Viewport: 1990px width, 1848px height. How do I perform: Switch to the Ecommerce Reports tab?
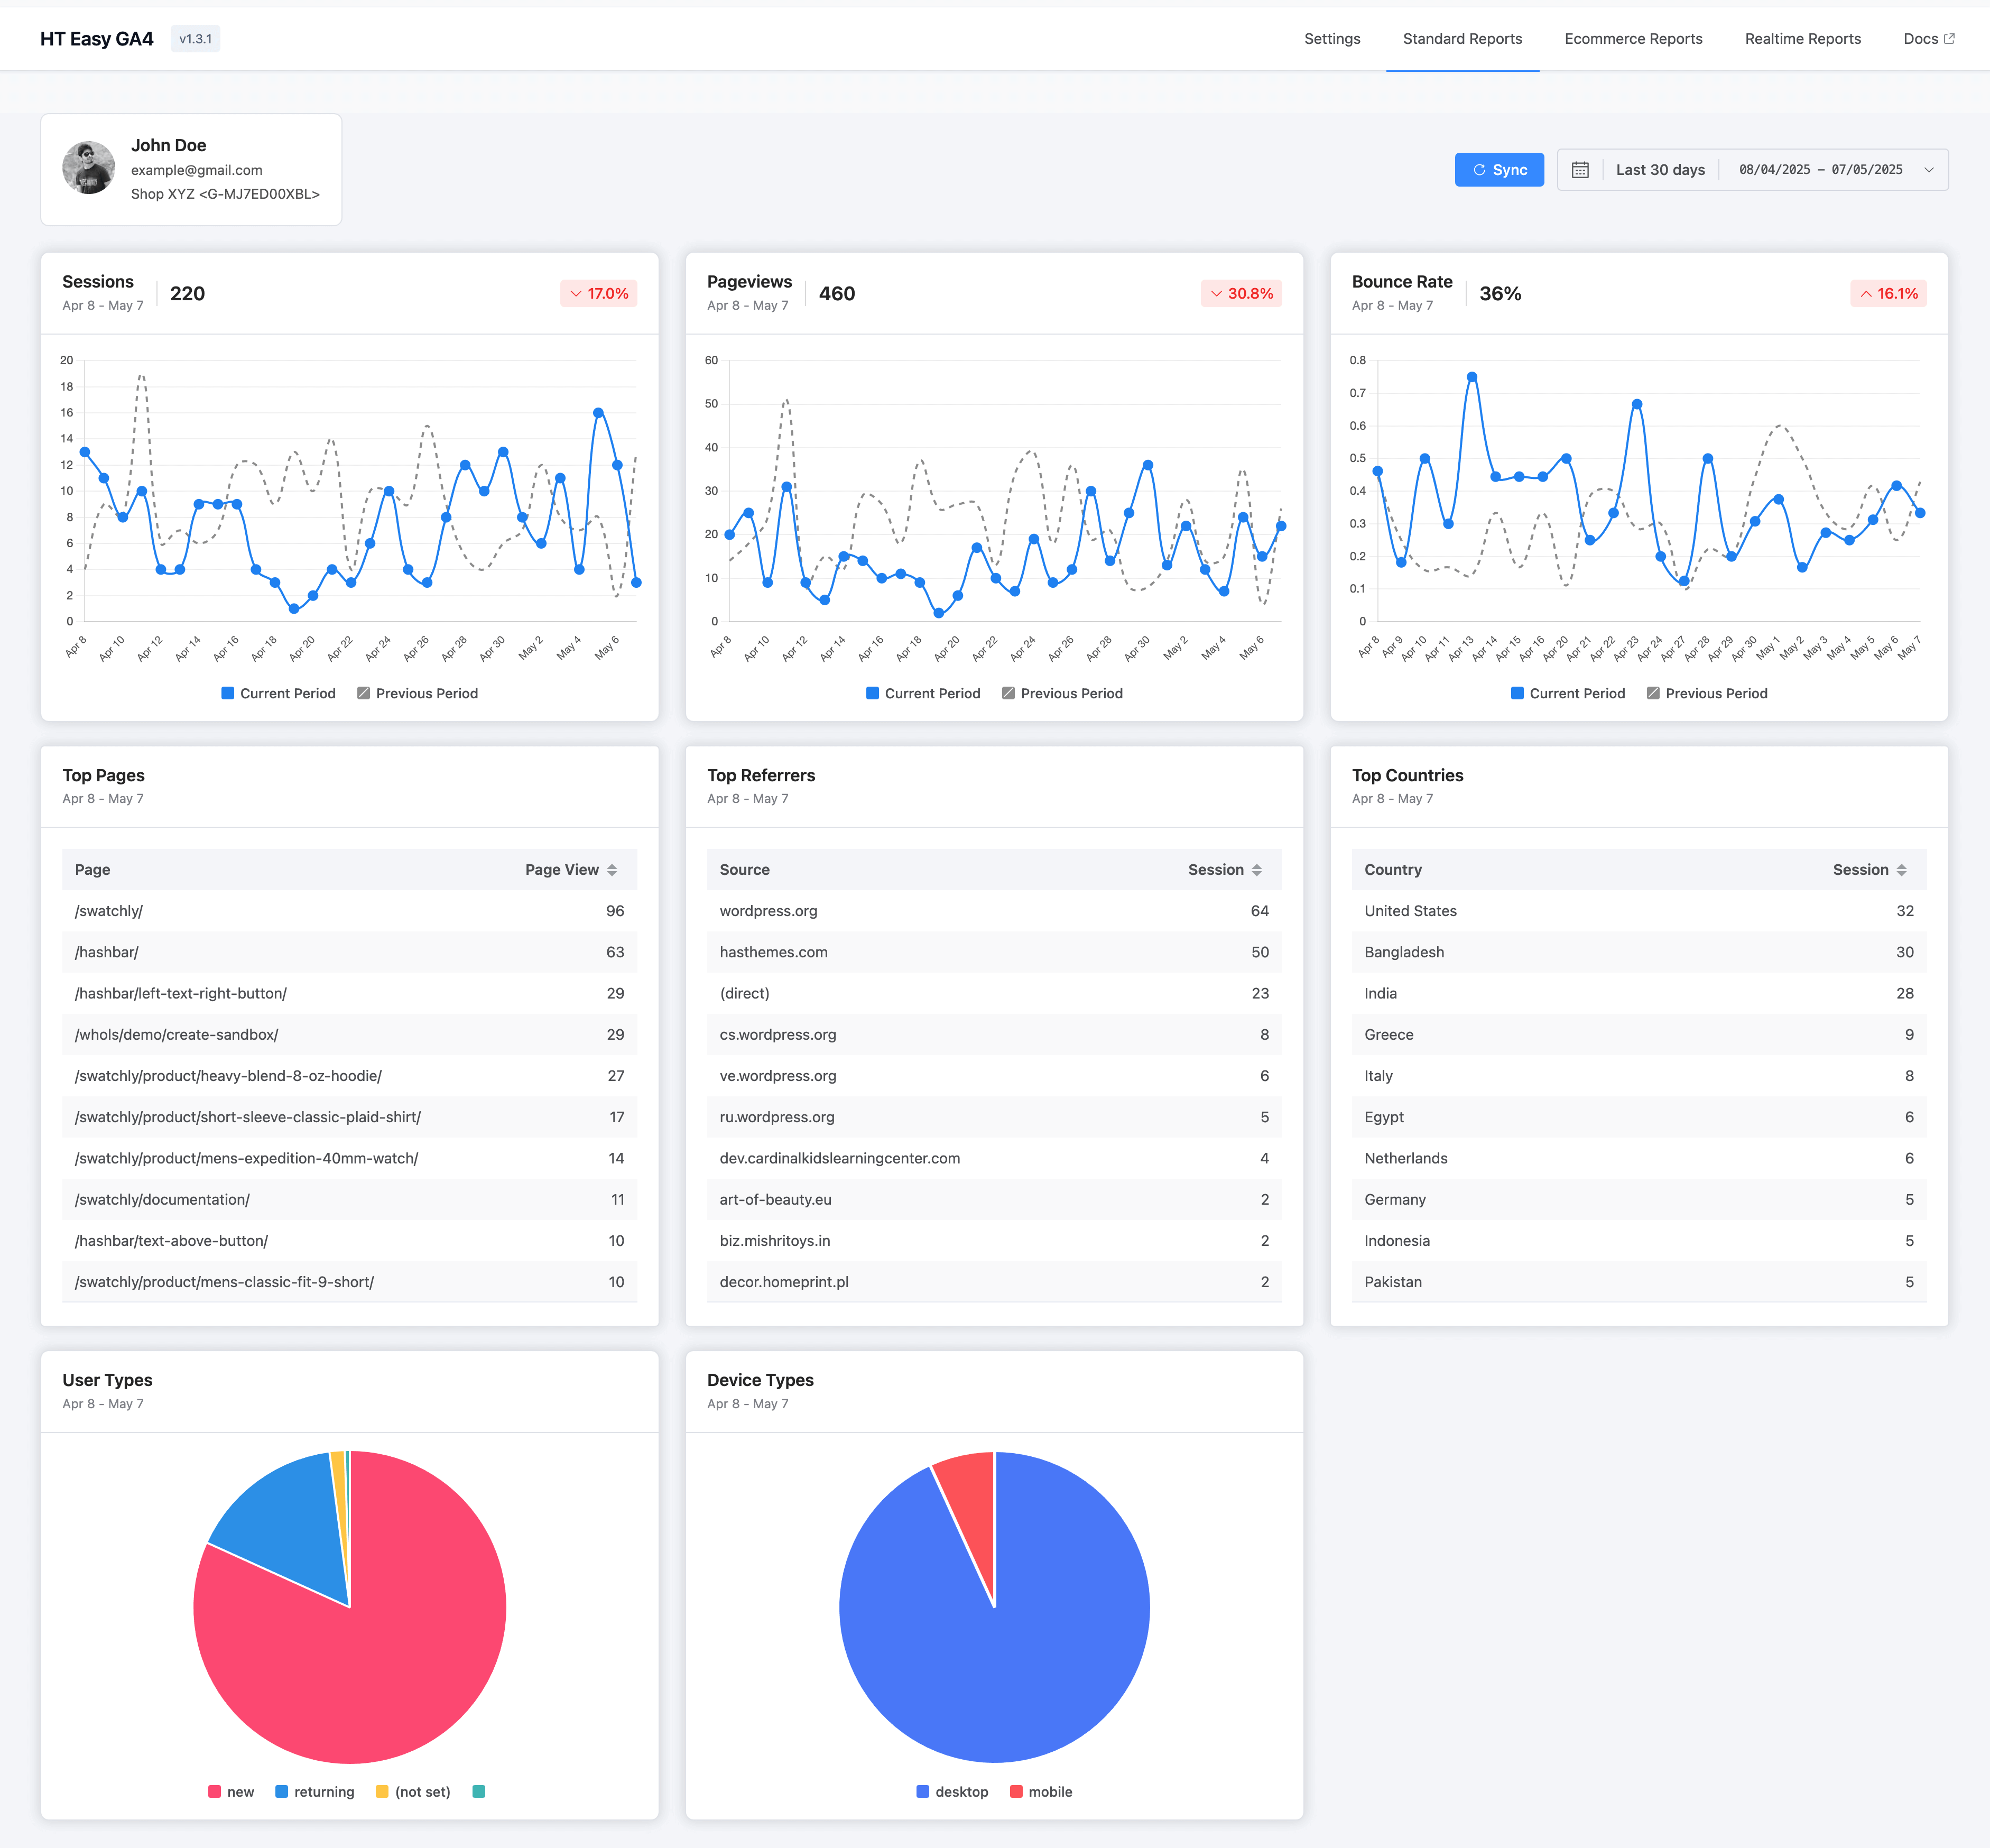click(1633, 39)
